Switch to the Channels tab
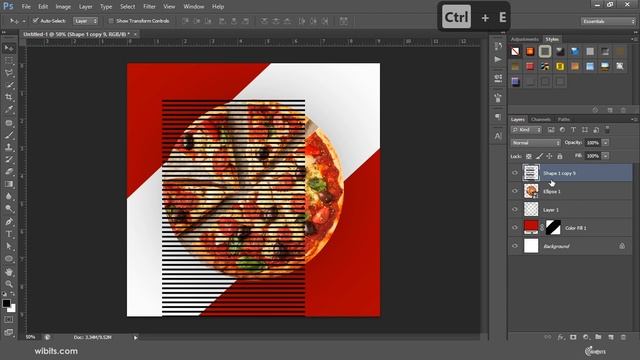 [x=541, y=120]
